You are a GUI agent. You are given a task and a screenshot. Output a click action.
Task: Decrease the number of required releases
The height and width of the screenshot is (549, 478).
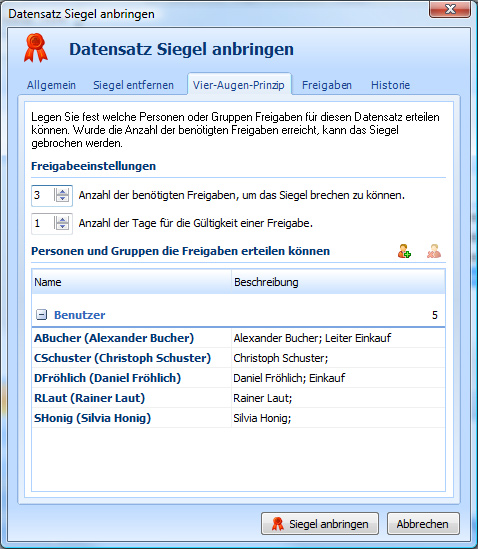62,199
